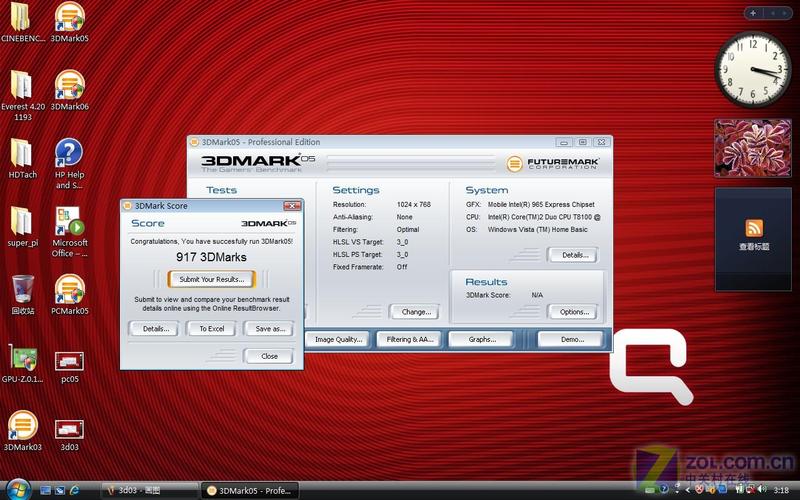Click Windows Vista (TM) Home Basic text
This screenshot has width=800, height=500.
point(538,230)
